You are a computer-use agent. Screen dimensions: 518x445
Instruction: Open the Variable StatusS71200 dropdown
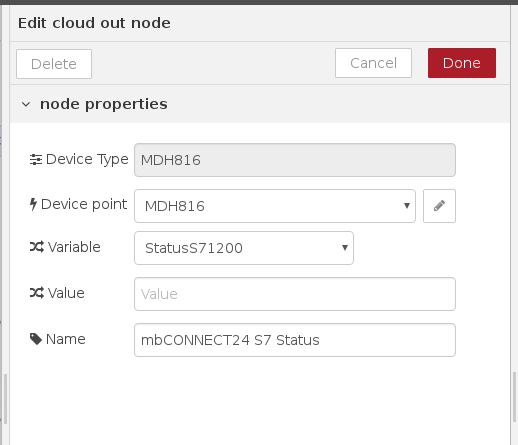pyautogui.click(x=244, y=248)
